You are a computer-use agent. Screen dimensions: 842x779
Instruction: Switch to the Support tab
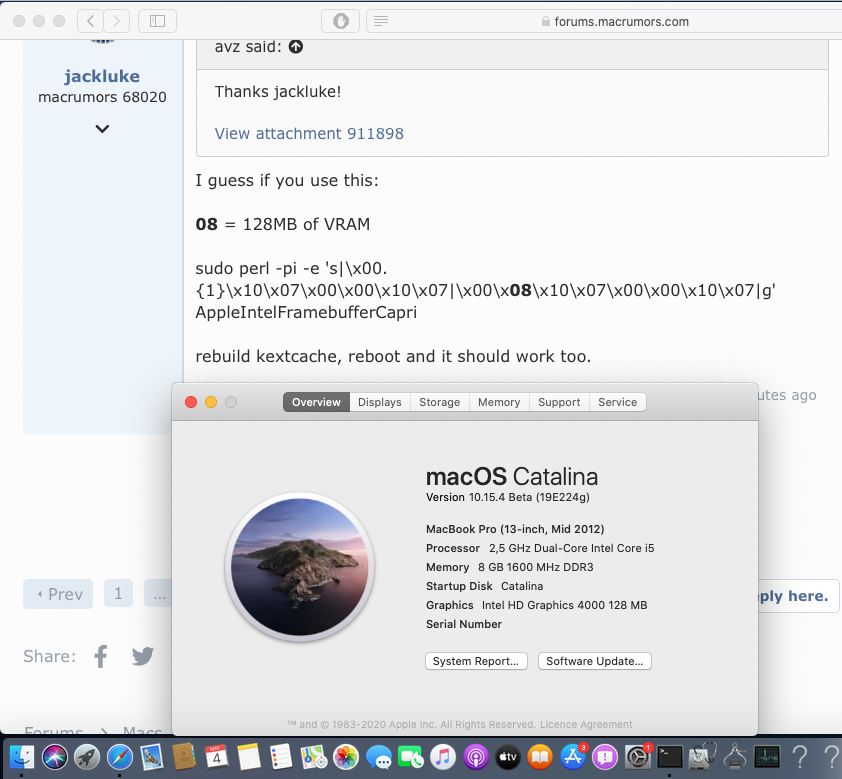click(x=560, y=402)
